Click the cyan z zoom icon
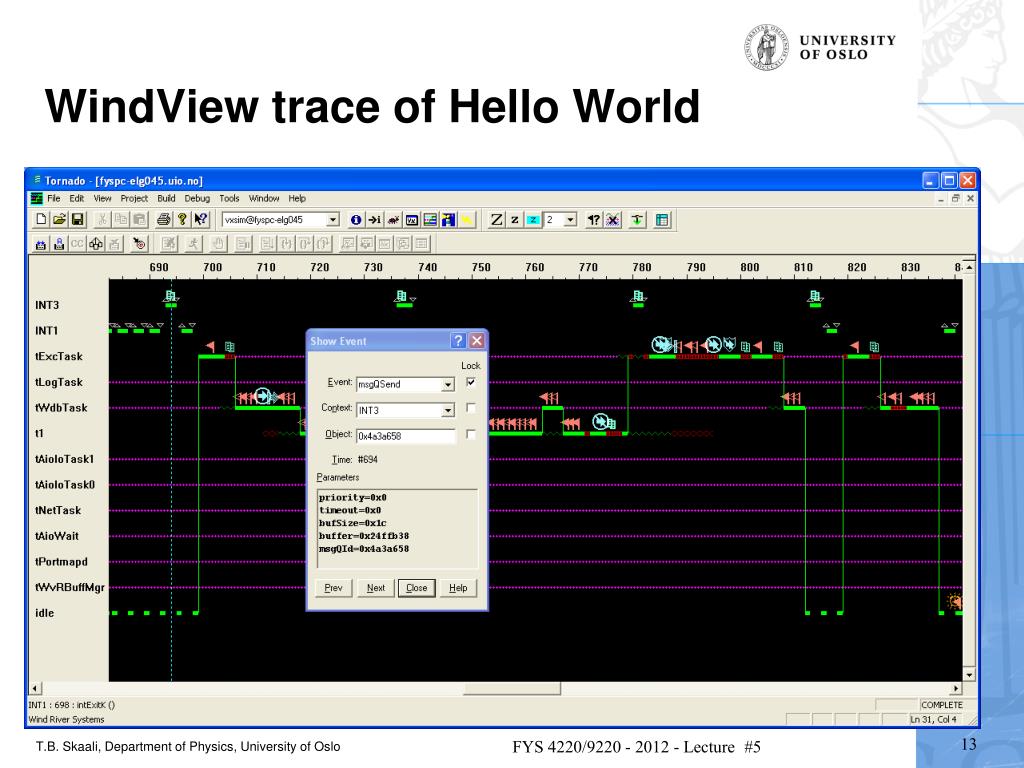This screenshot has height=768, width=1024. tap(533, 220)
